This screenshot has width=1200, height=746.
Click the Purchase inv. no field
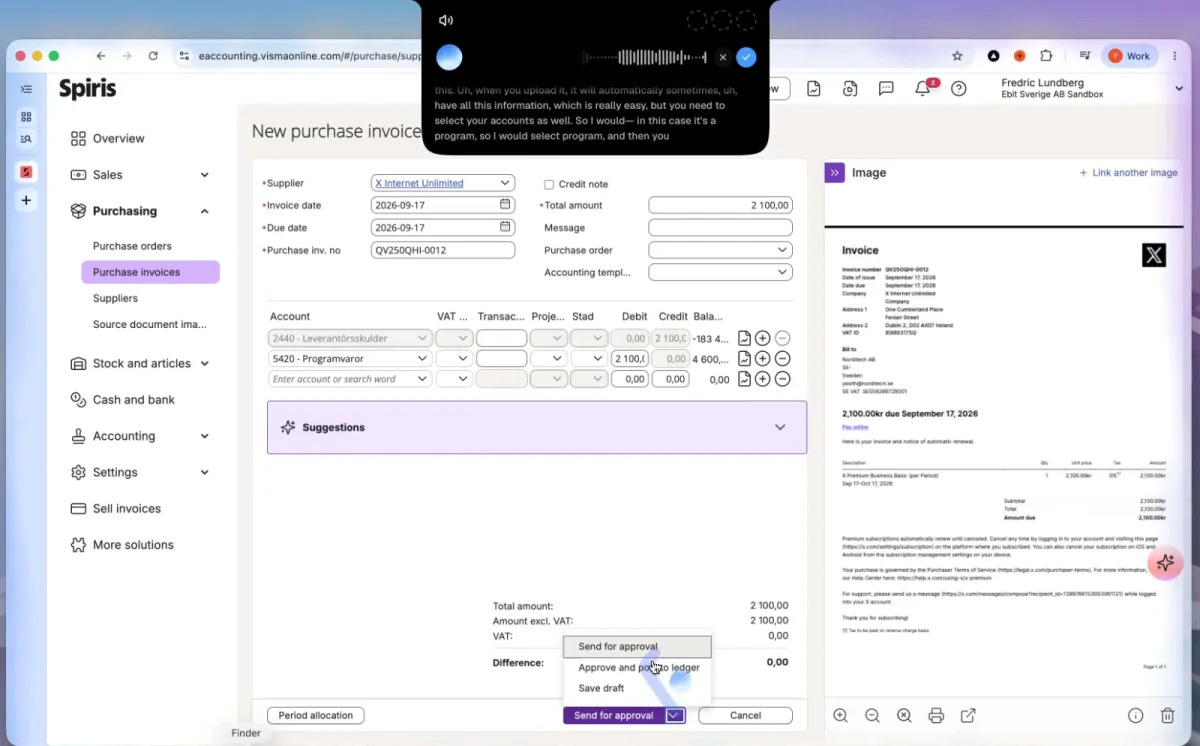pos(443,250)
